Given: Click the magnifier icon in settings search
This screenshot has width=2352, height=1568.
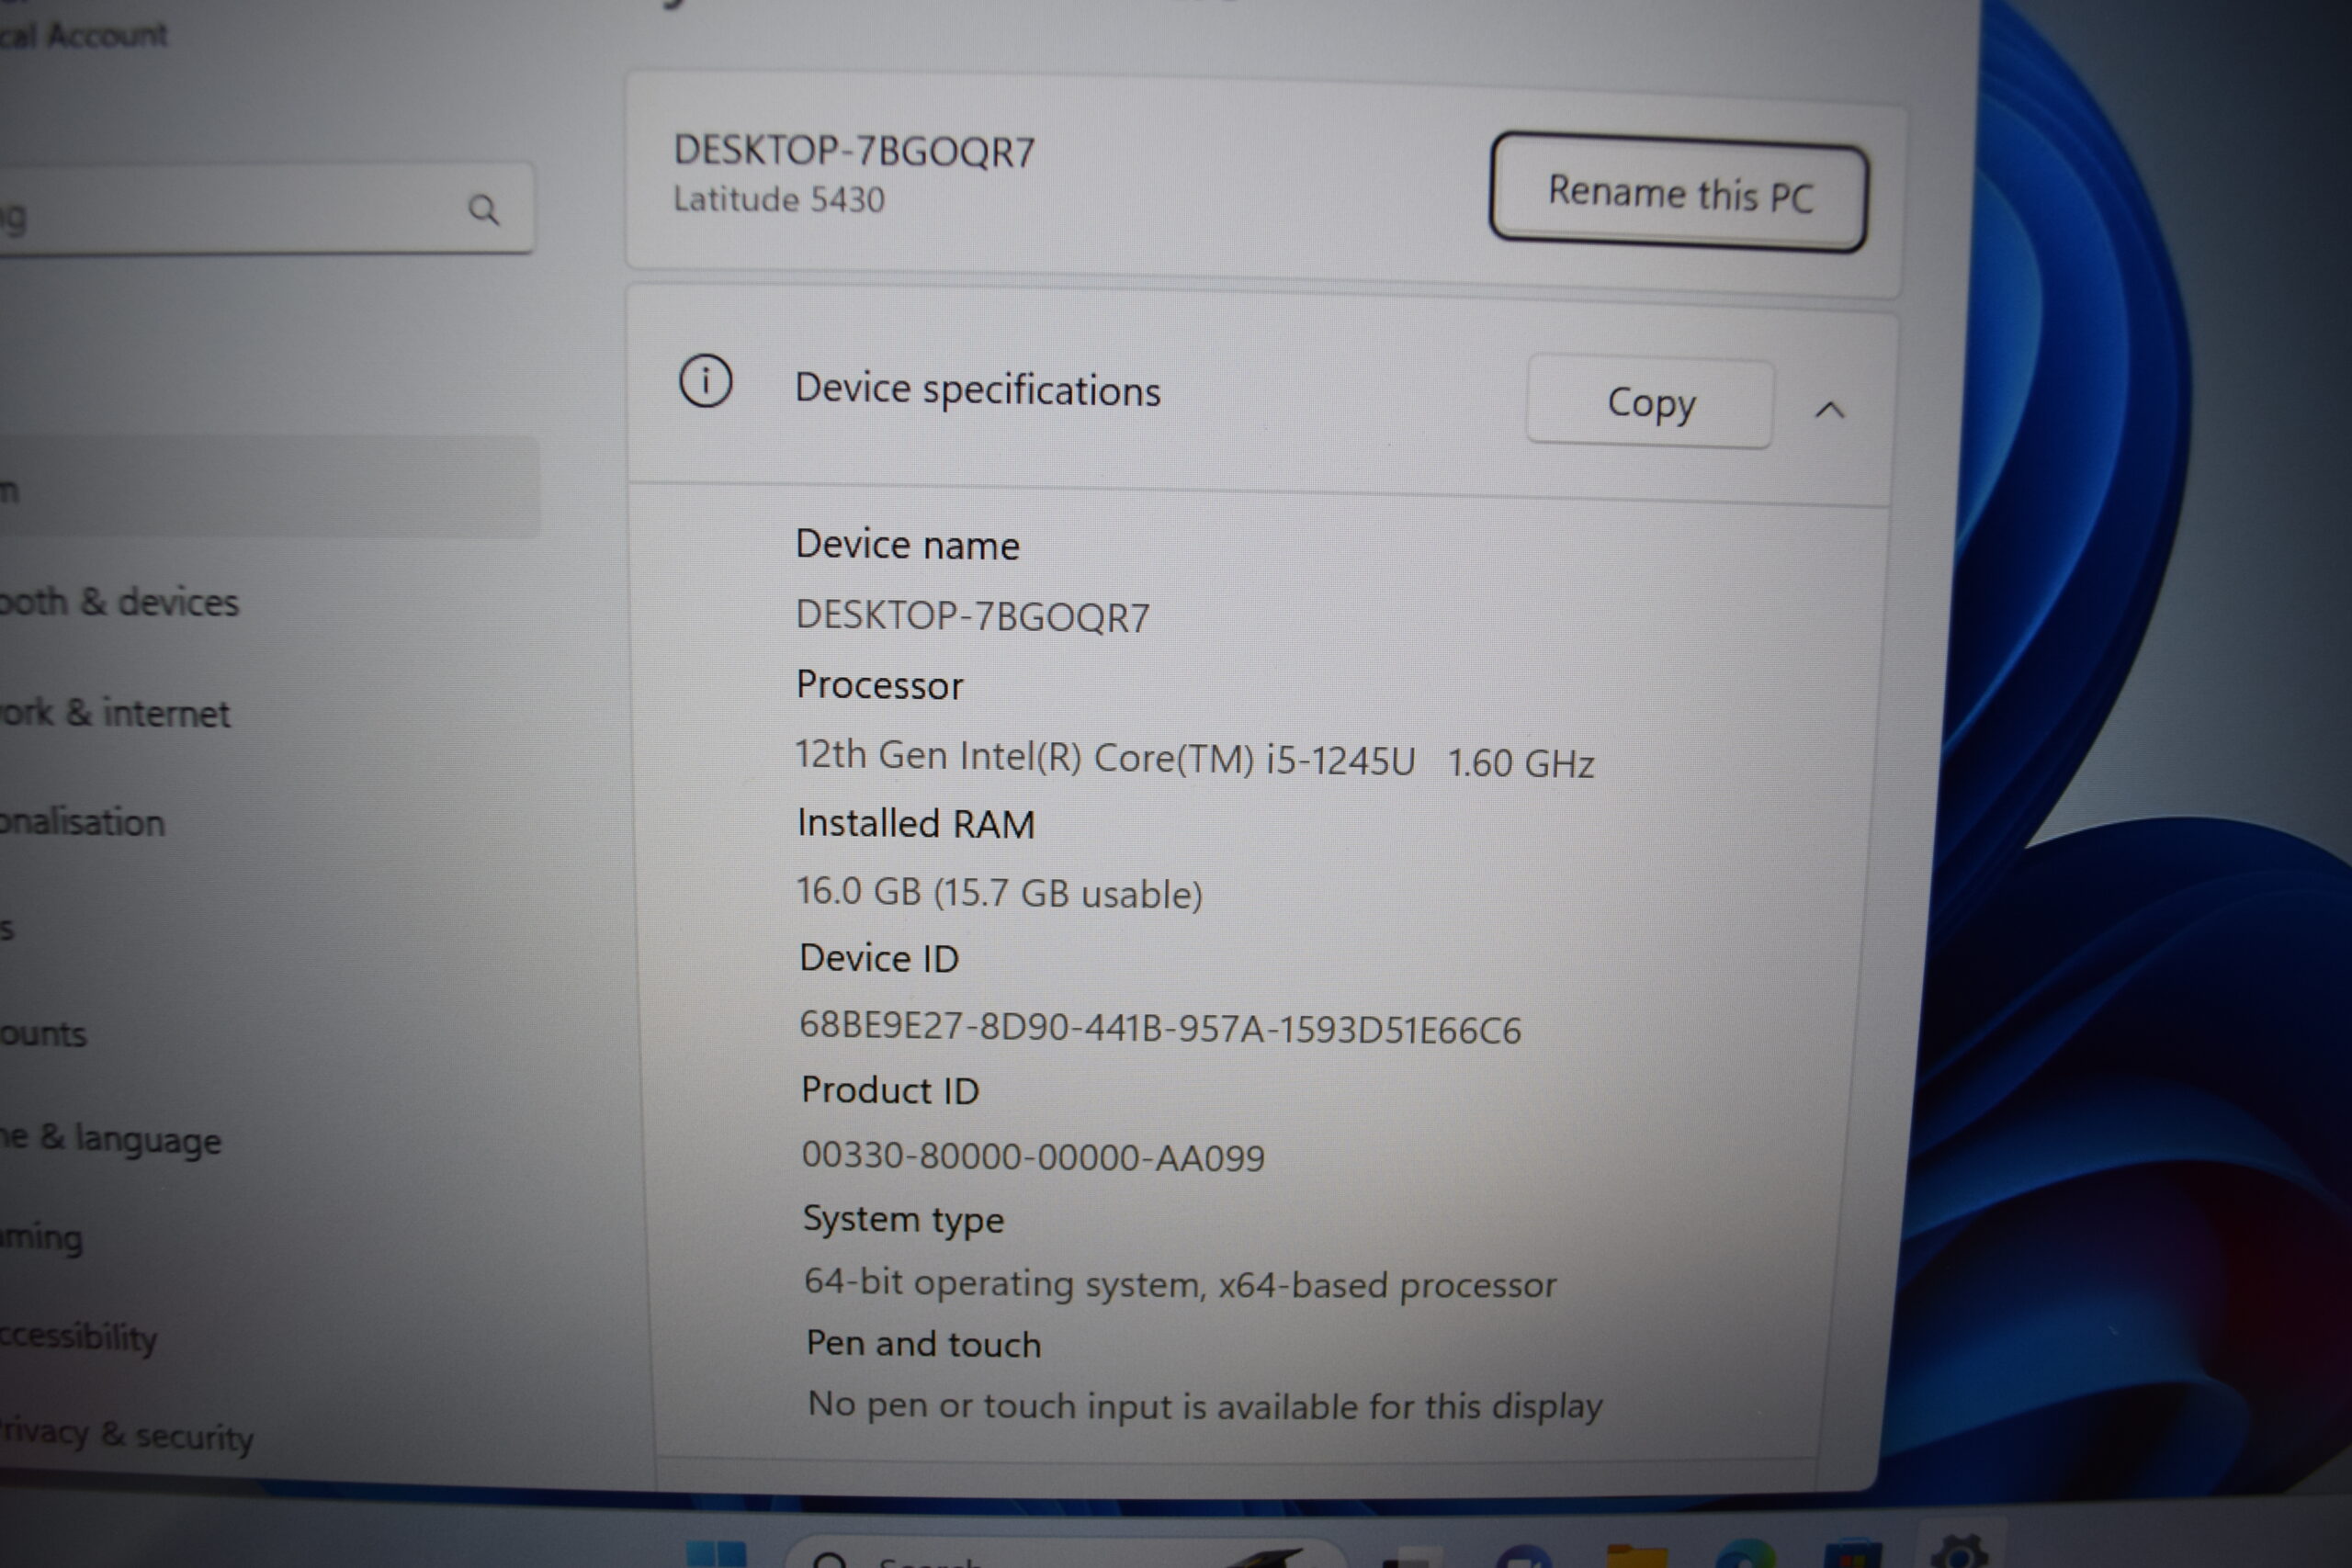Looking at the screenshot, I should pyautogui.click(x=483, y=209).
